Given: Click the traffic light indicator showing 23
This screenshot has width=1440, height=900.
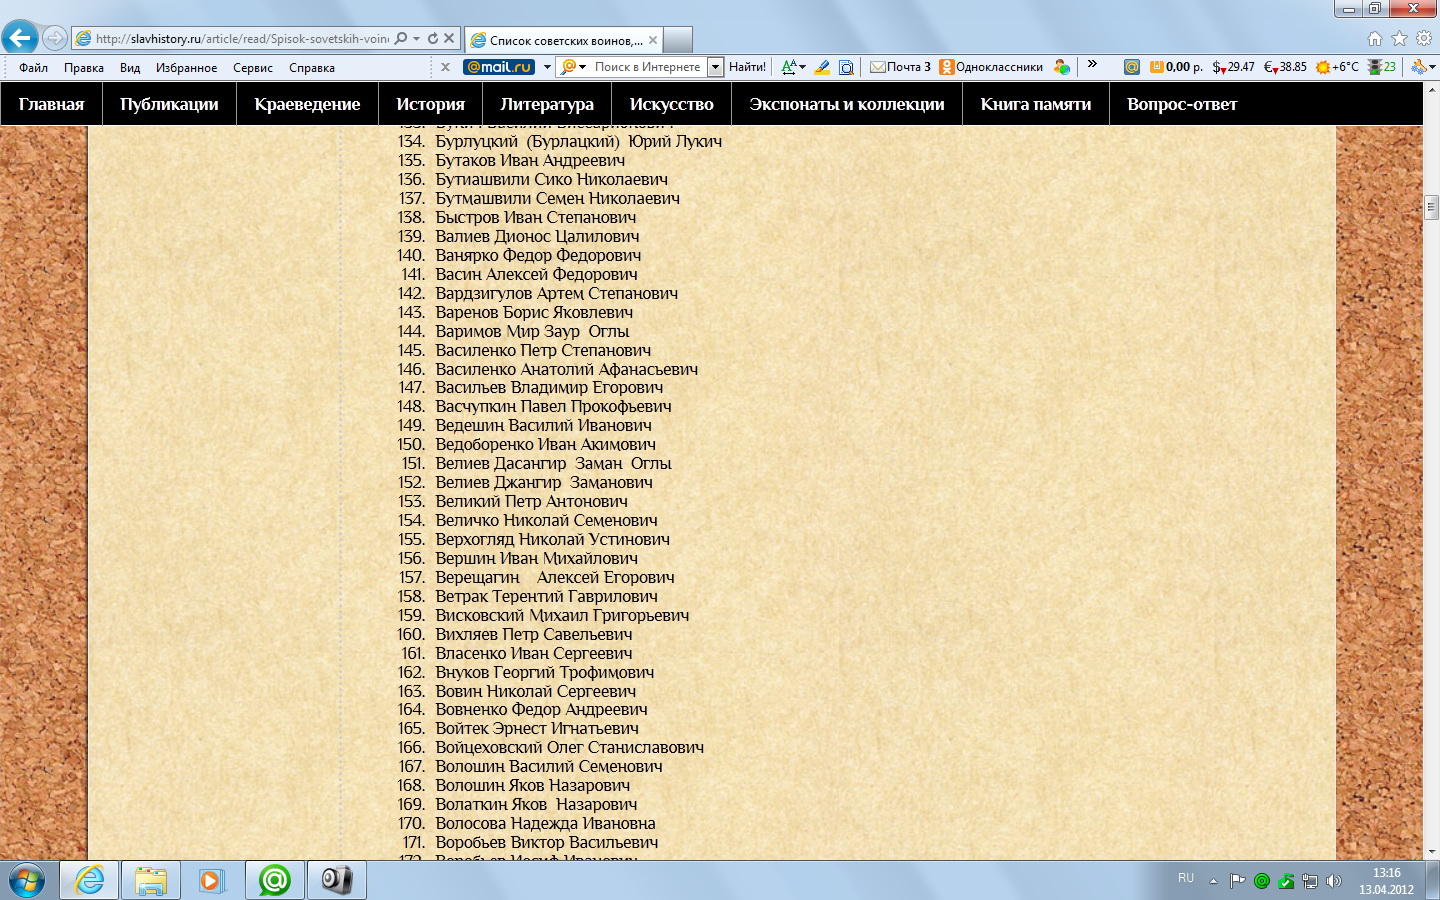Looking at the screenshot, I should coord(1381,67).
